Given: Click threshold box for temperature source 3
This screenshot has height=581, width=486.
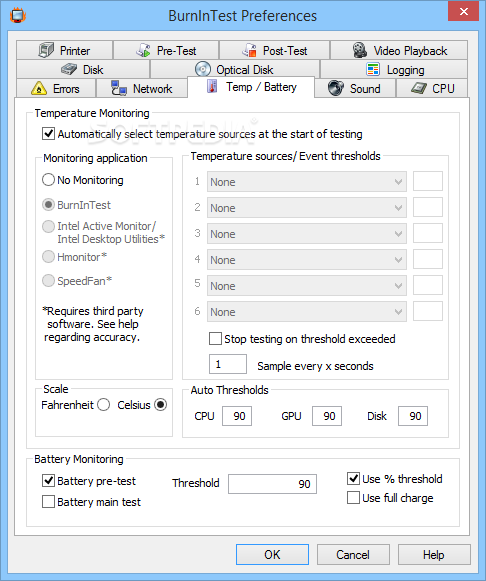Looking at the screenshot, I should [428, 233].
